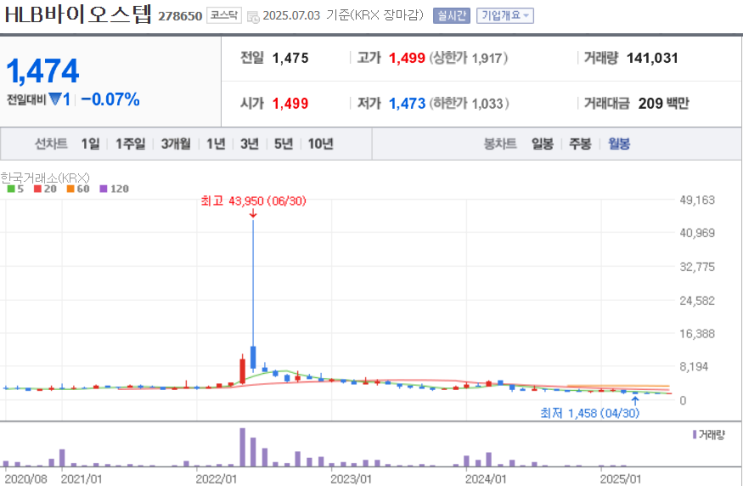Click the 고가 1,499 value
The height and width of the screenshot is (486, 743).
(x=407, y=58)
